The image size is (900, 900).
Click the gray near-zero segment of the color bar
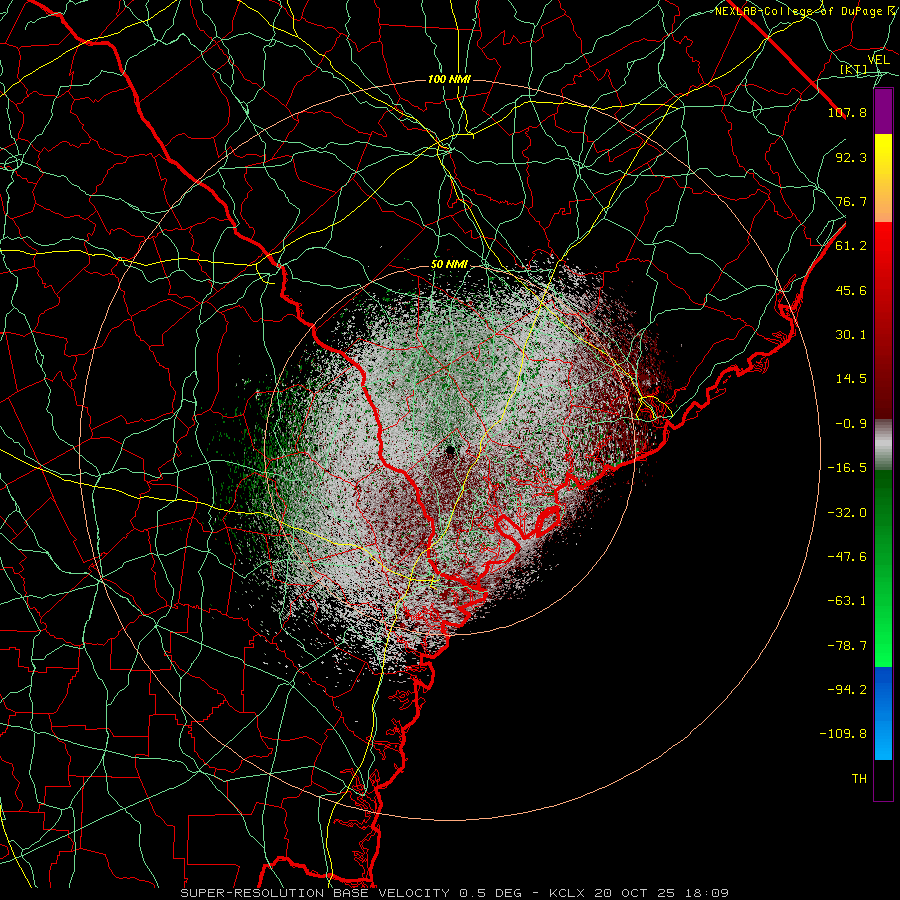click(883, 445)
